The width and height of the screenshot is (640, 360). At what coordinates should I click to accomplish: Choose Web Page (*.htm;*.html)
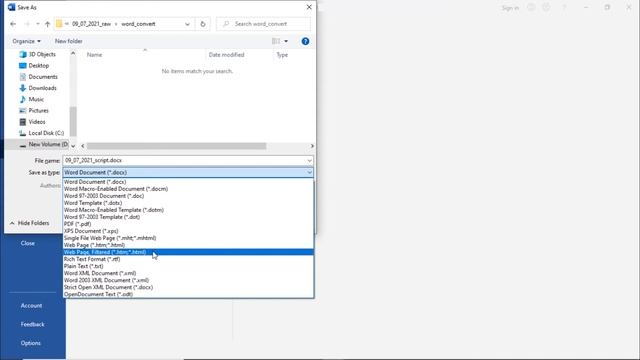pyautogui.click(x=188, y=245)
